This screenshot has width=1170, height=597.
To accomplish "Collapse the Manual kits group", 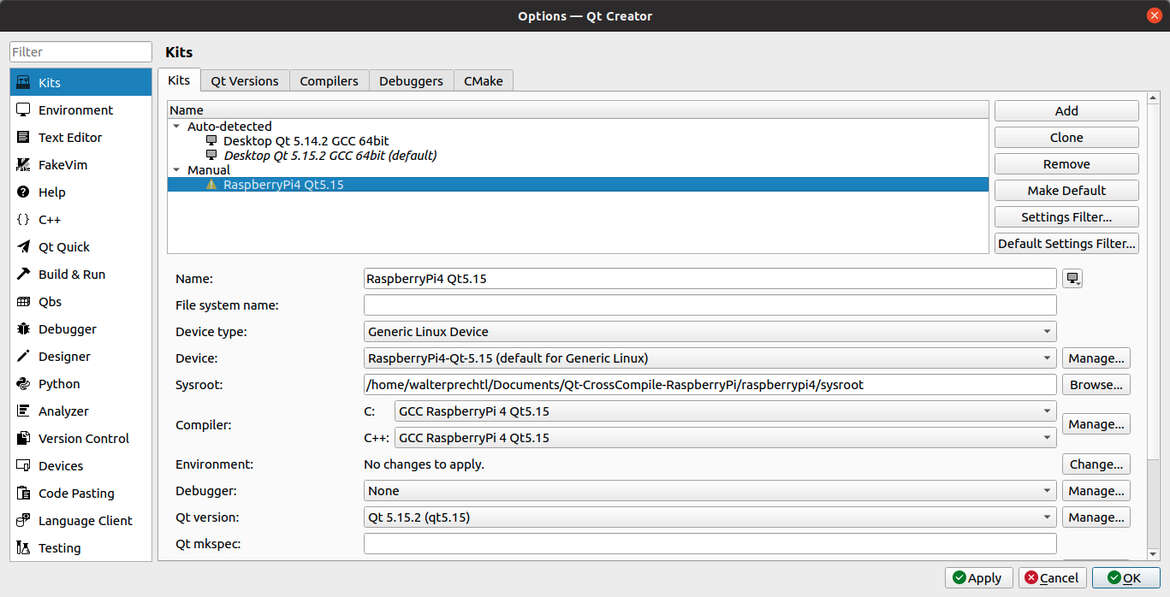I will pos(177,170).
